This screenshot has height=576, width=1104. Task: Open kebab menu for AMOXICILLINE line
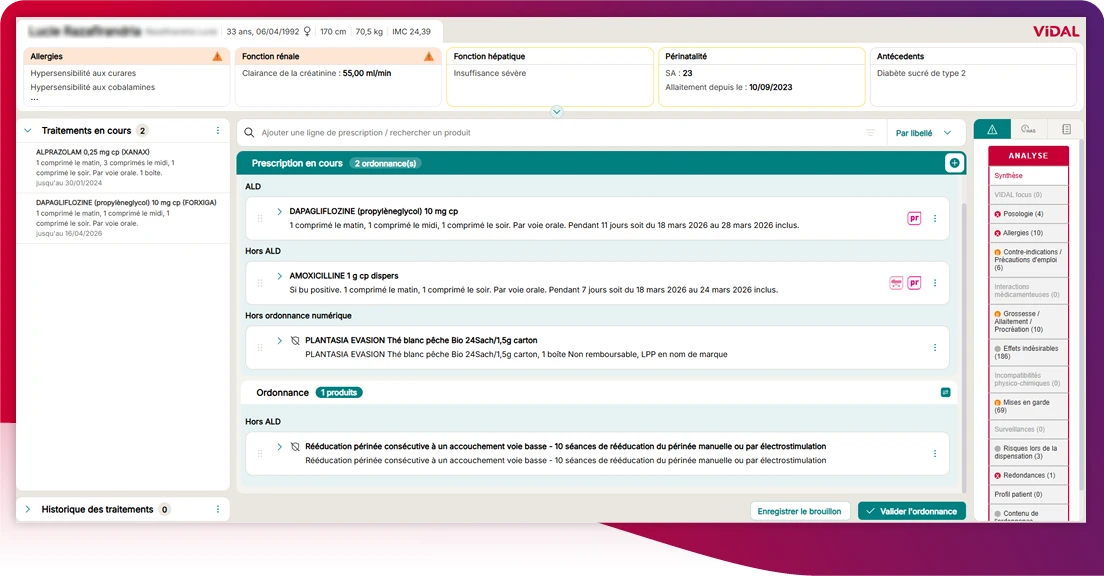coord(935,283)
